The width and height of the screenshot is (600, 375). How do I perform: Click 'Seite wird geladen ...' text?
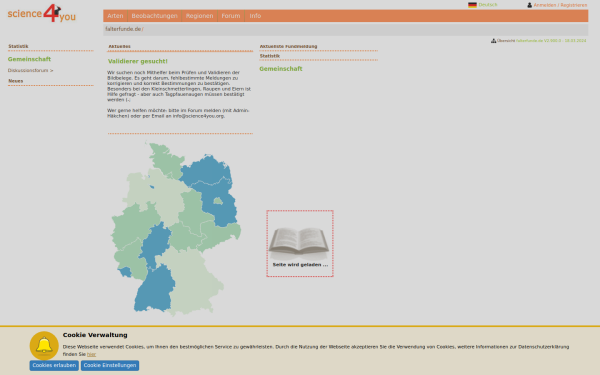(300, 265)
